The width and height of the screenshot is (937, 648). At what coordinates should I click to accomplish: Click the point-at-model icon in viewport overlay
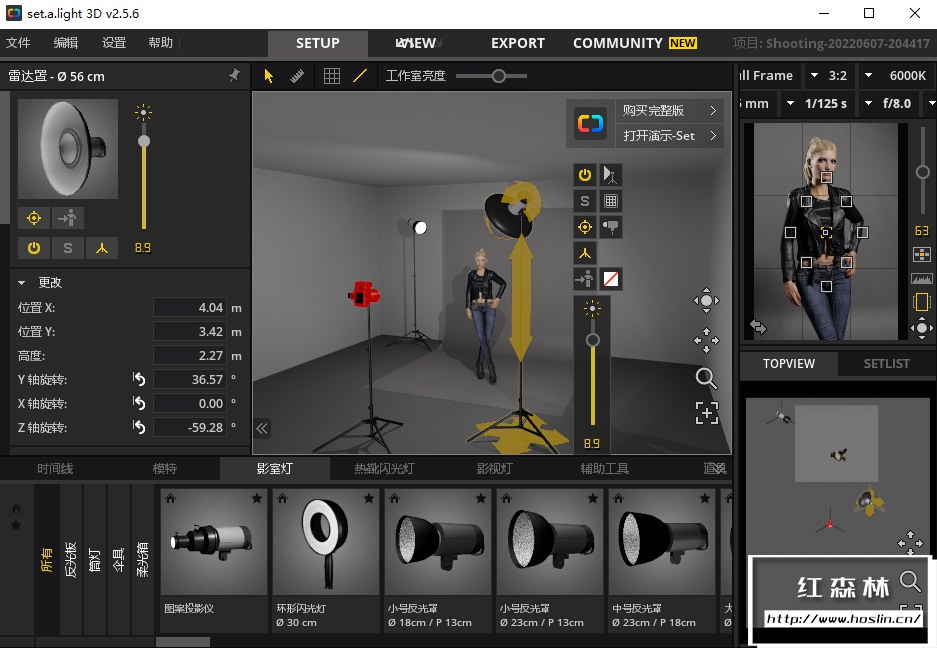pyautogui.click(x=585, y=279)
